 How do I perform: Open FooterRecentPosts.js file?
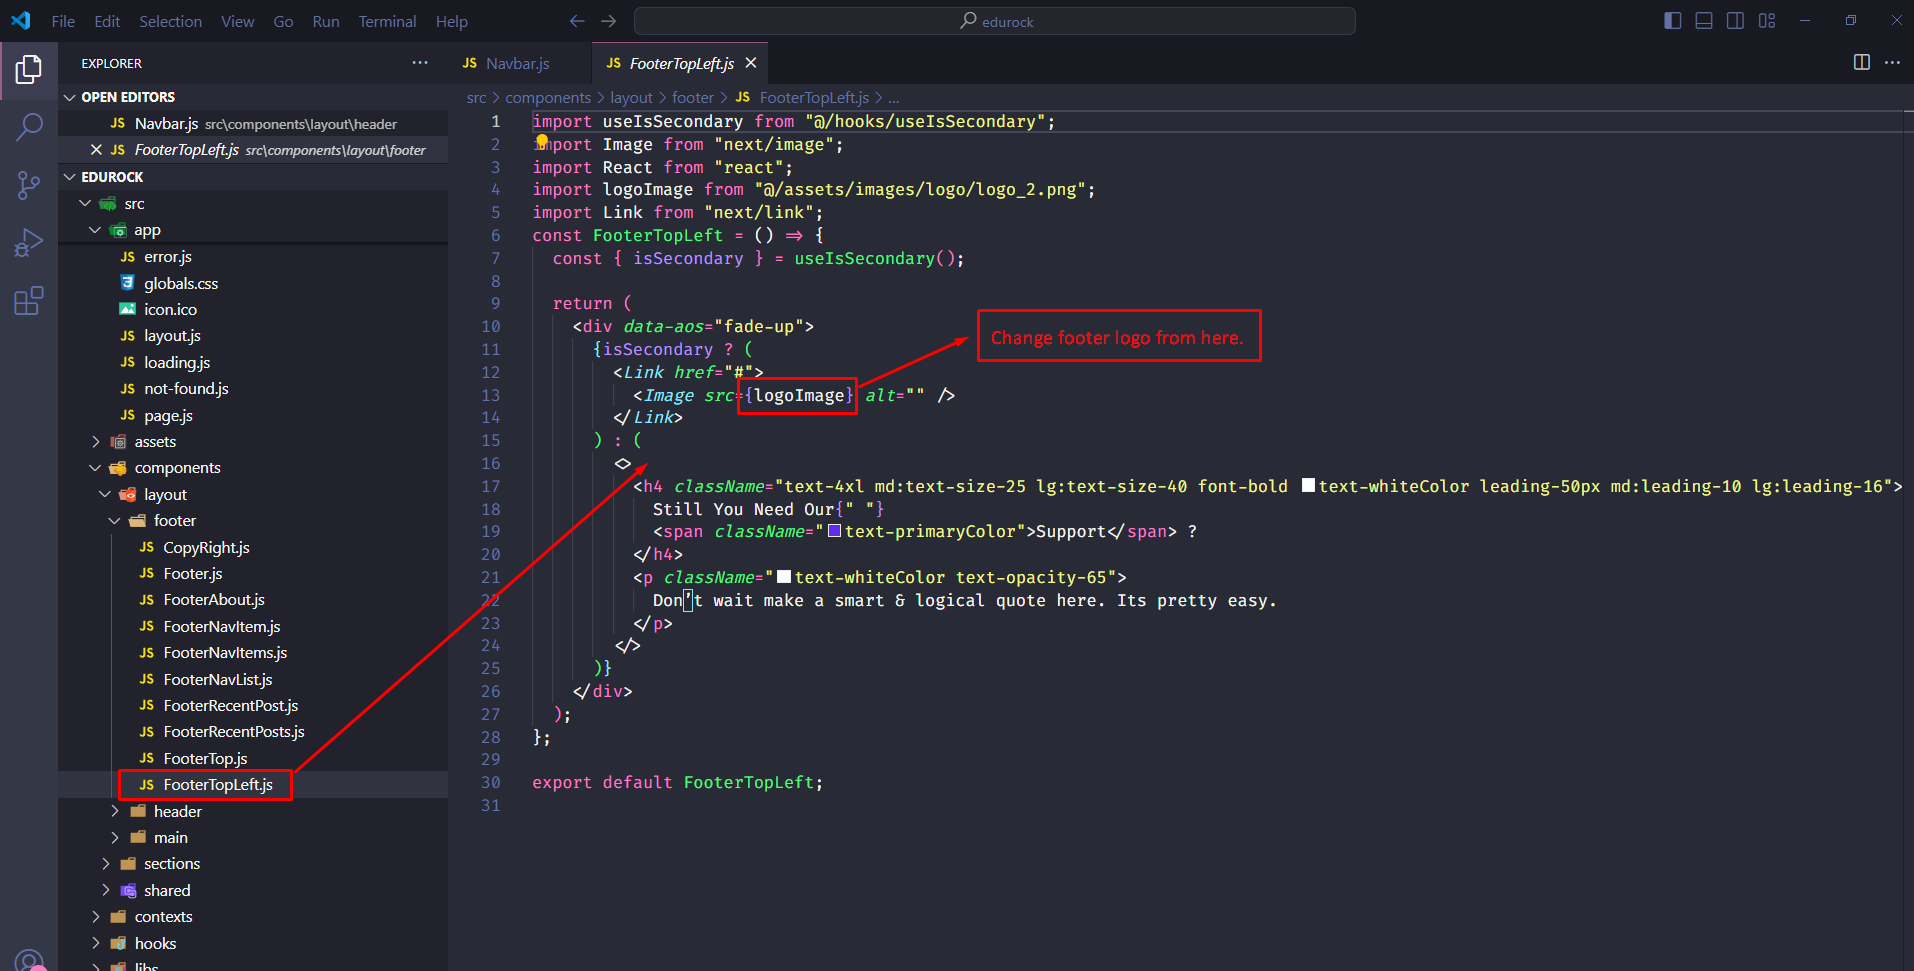click(253, 731)
